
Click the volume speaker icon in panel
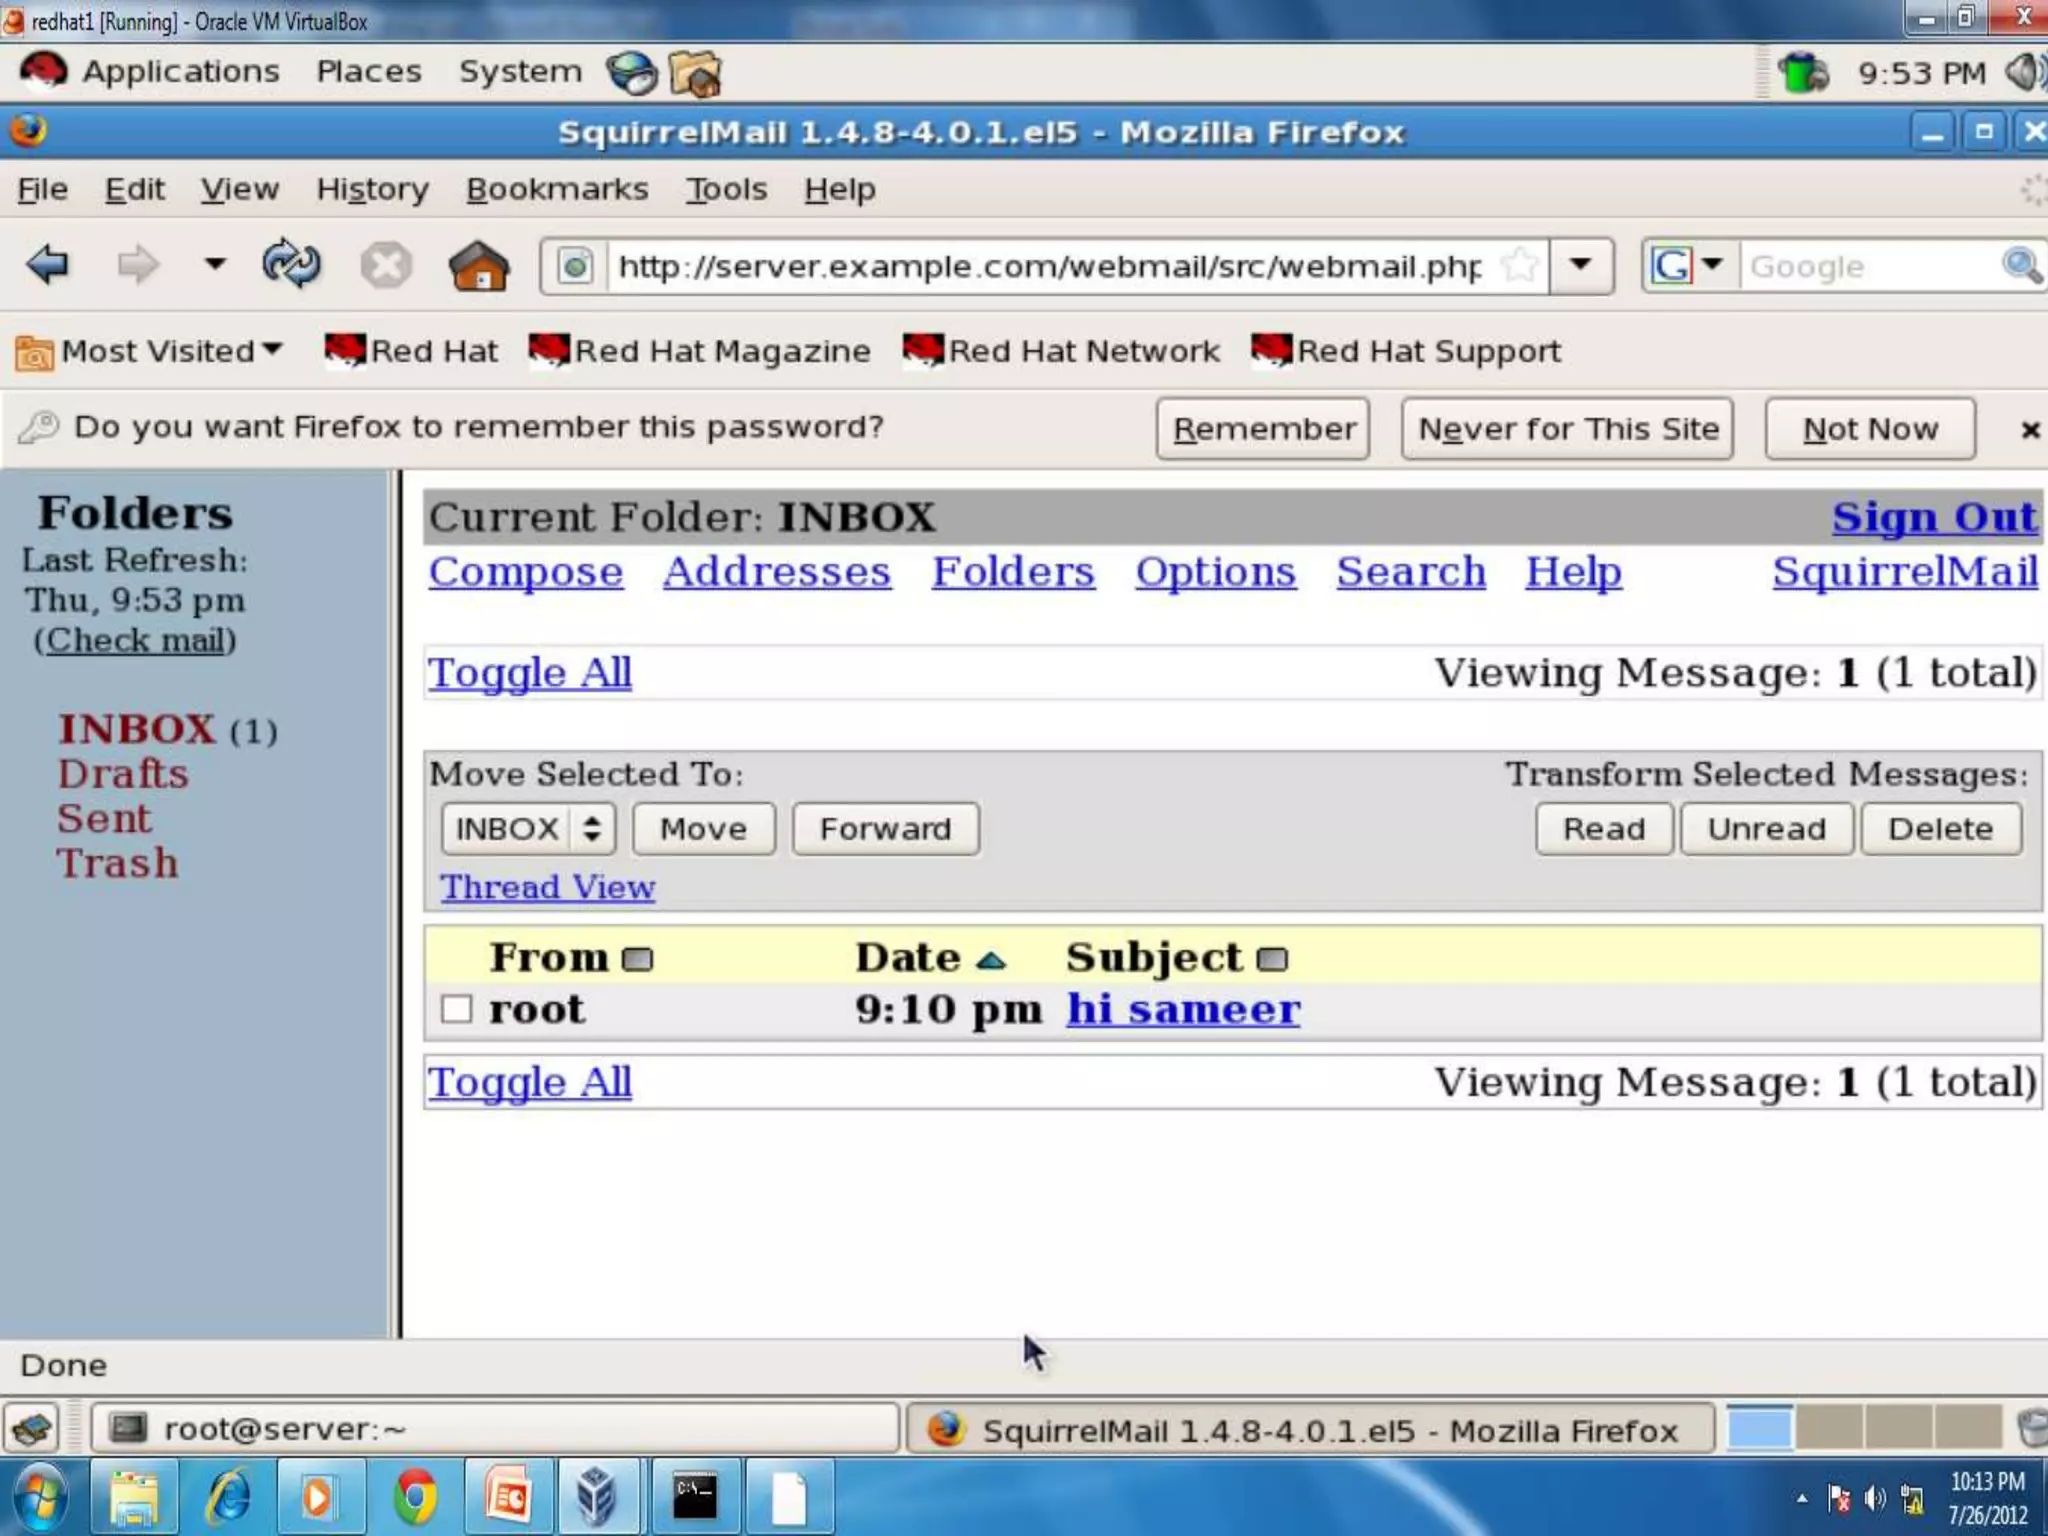tap(2023, 73)
